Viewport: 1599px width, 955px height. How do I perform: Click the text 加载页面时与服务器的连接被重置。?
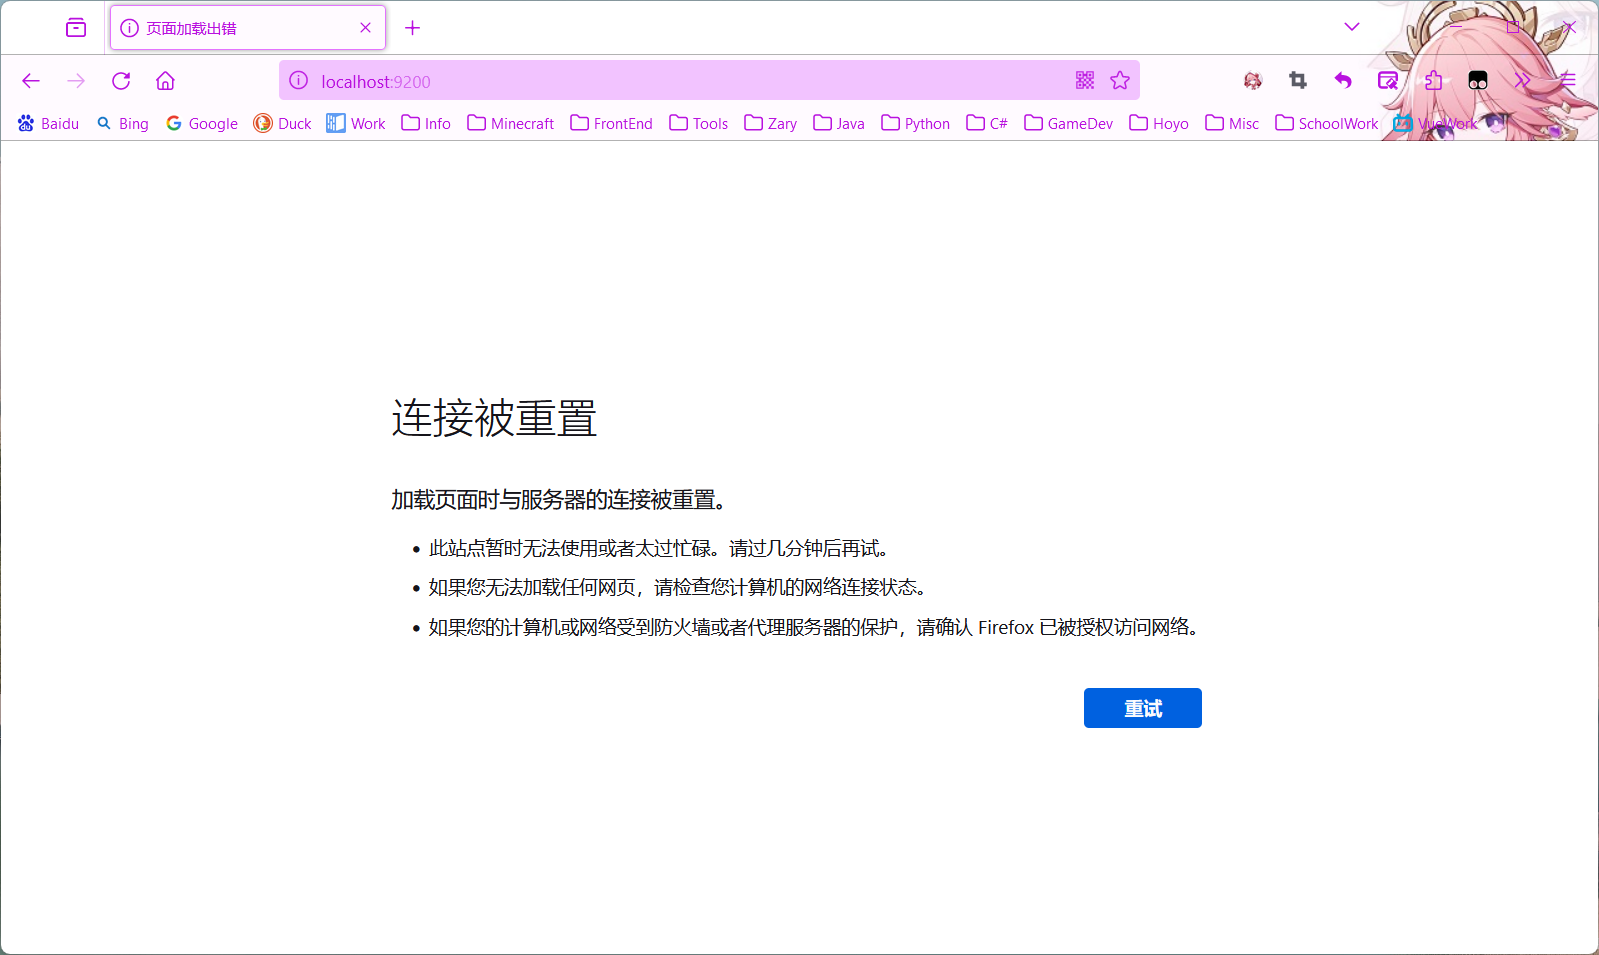point(559,499)
